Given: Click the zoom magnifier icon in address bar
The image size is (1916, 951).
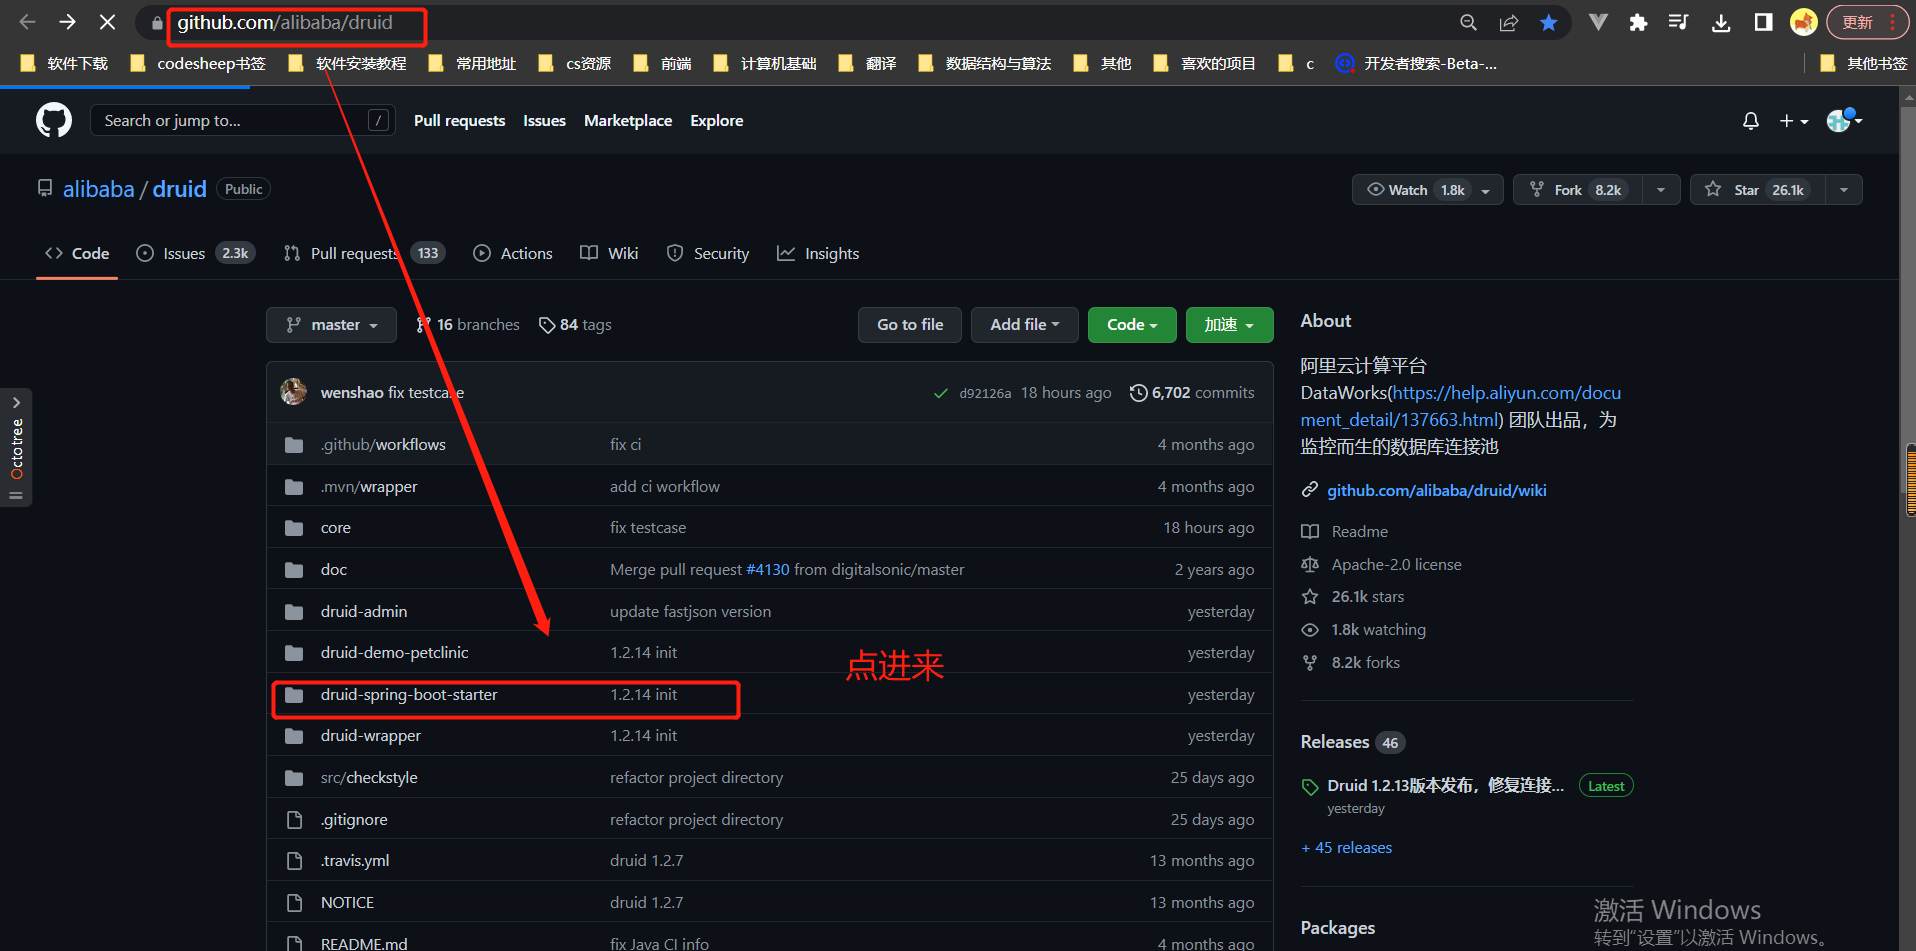Looking at the screenshot, I should click(1468, 23).
